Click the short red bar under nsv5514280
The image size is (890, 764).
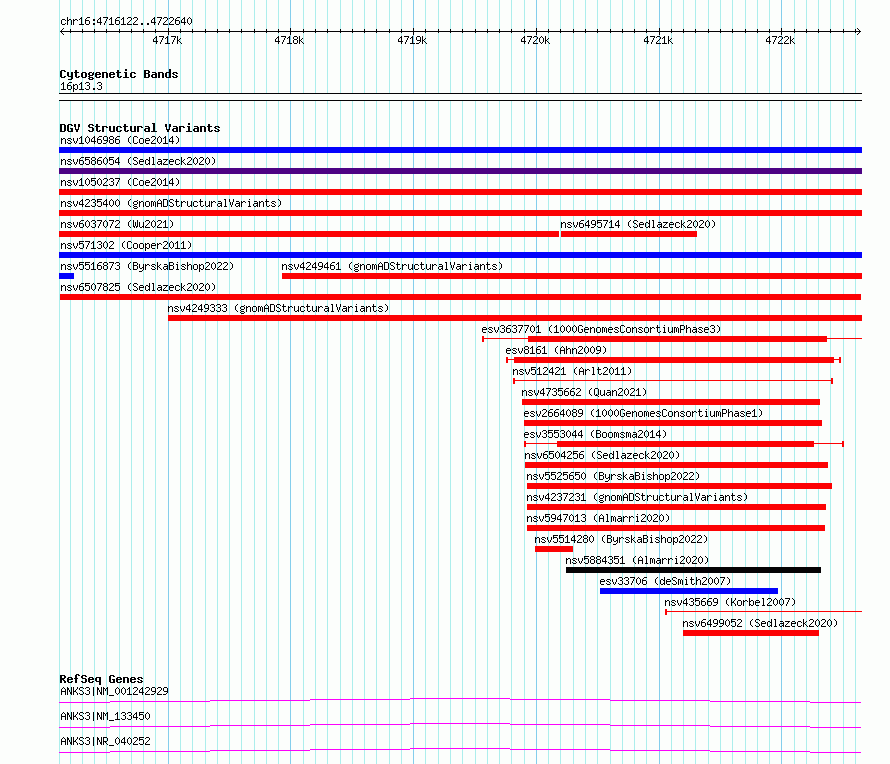pos(553,549)
